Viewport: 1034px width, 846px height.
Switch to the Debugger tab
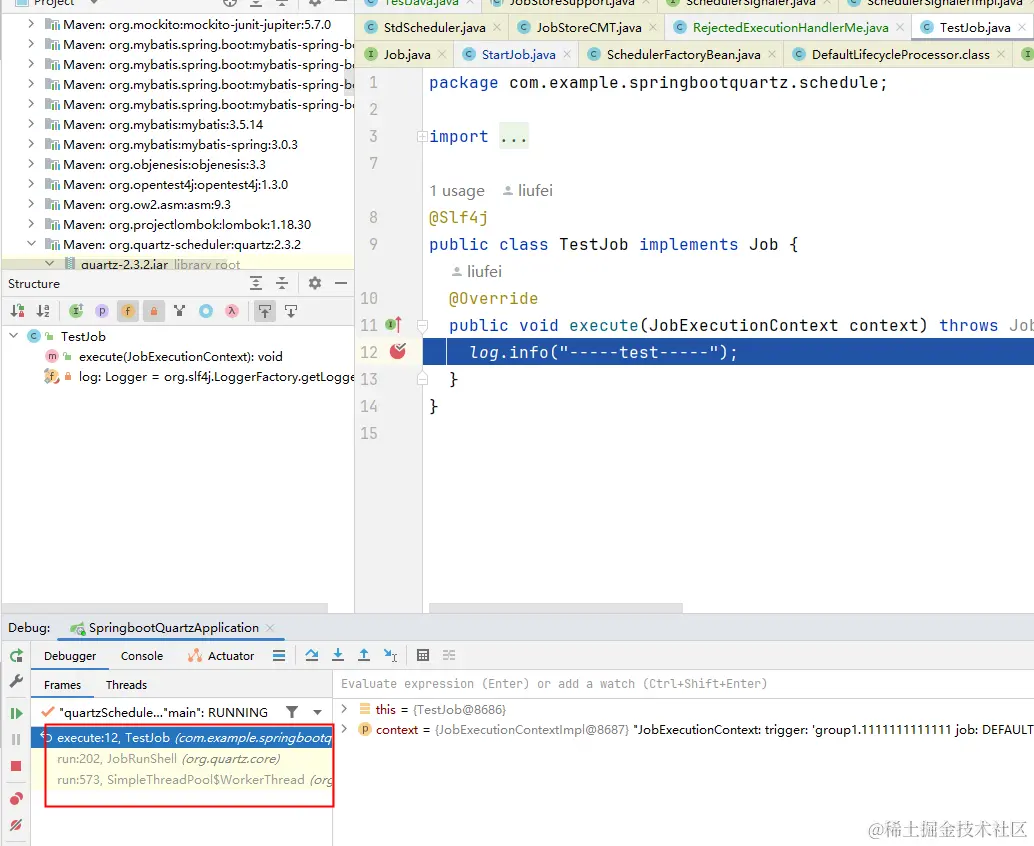(70, 655)
